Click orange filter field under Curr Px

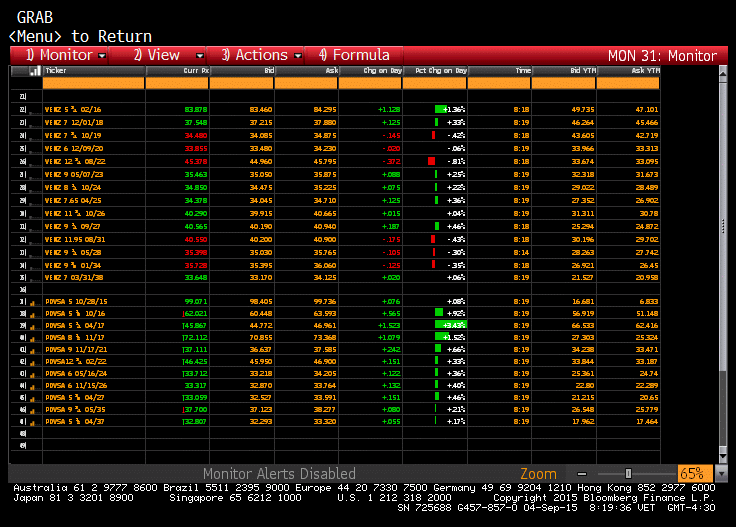pos(177,83)
